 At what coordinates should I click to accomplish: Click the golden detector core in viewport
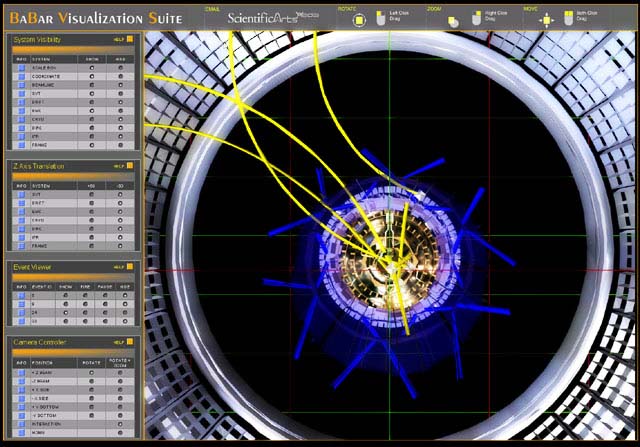pyautogui.click(x=389, y=261)
